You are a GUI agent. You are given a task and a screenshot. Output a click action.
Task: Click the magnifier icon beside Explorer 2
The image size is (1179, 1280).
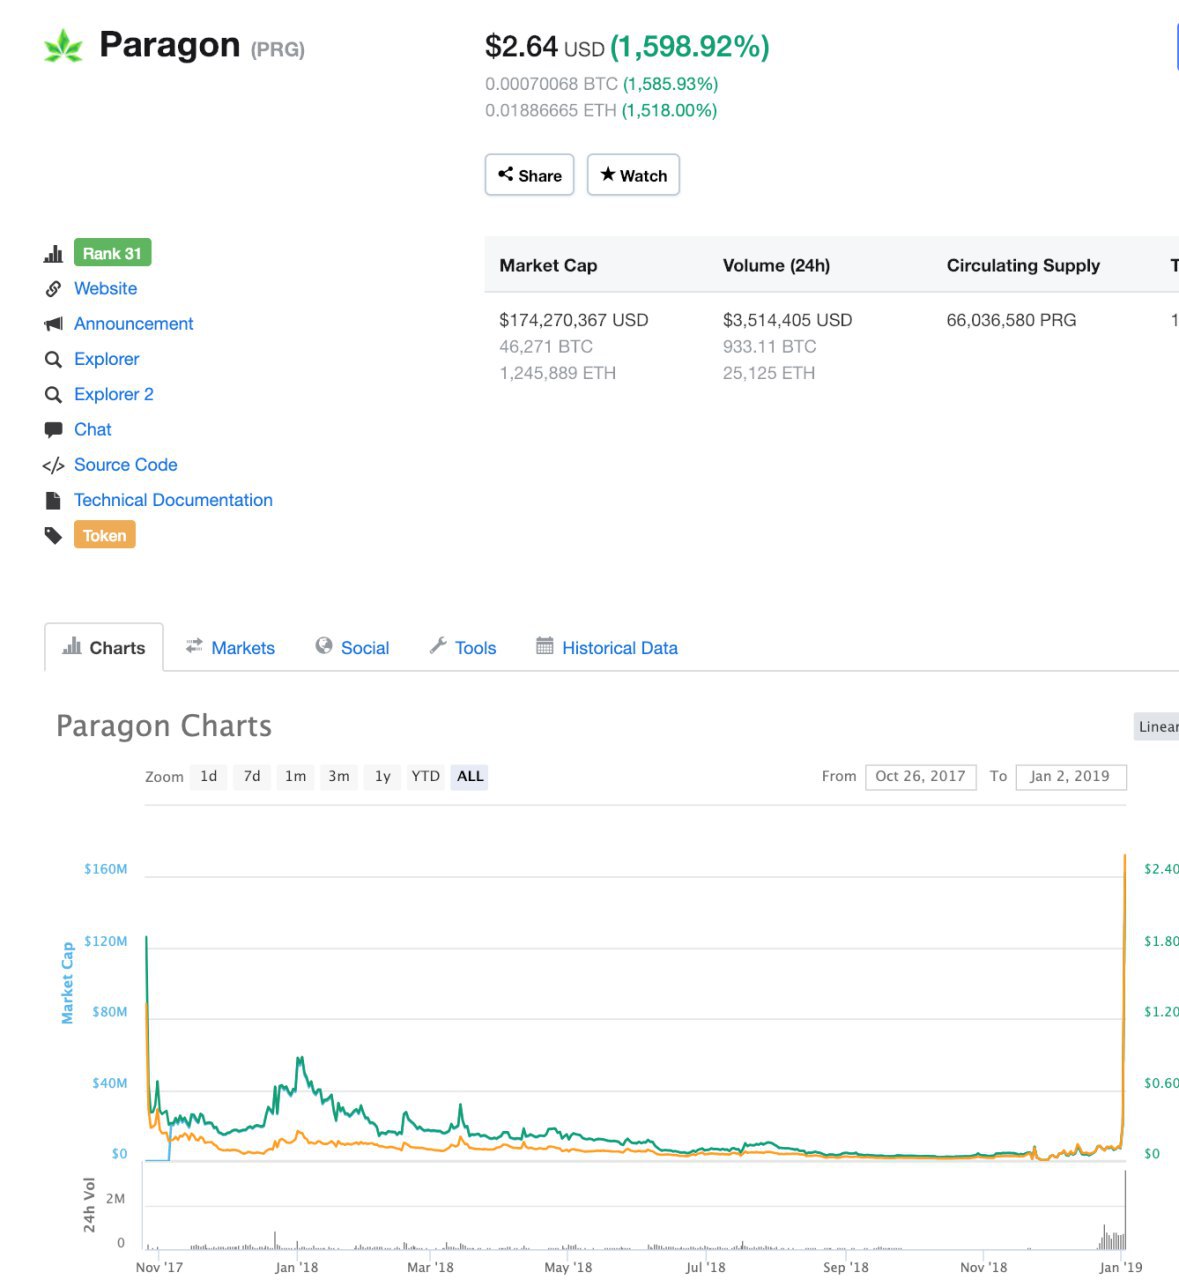point(53,395)
